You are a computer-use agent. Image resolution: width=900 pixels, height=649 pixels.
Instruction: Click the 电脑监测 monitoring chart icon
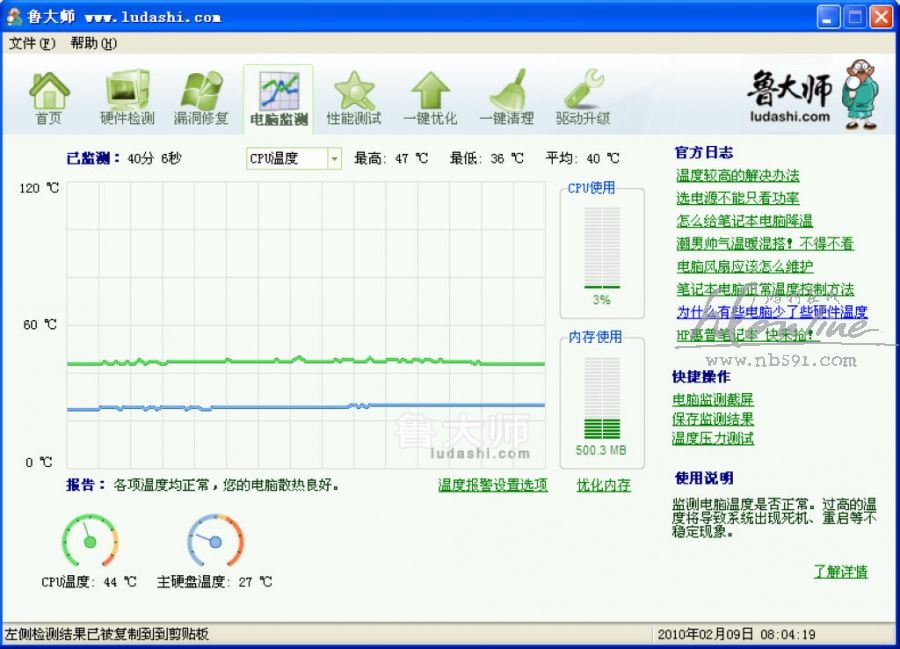(278, 91)
